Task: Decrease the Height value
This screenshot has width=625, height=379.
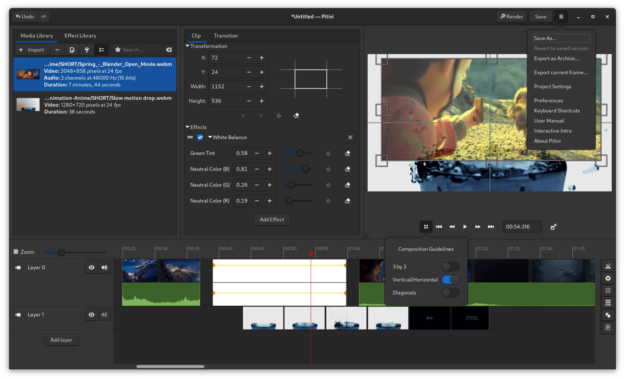Action: pos(249,101)
